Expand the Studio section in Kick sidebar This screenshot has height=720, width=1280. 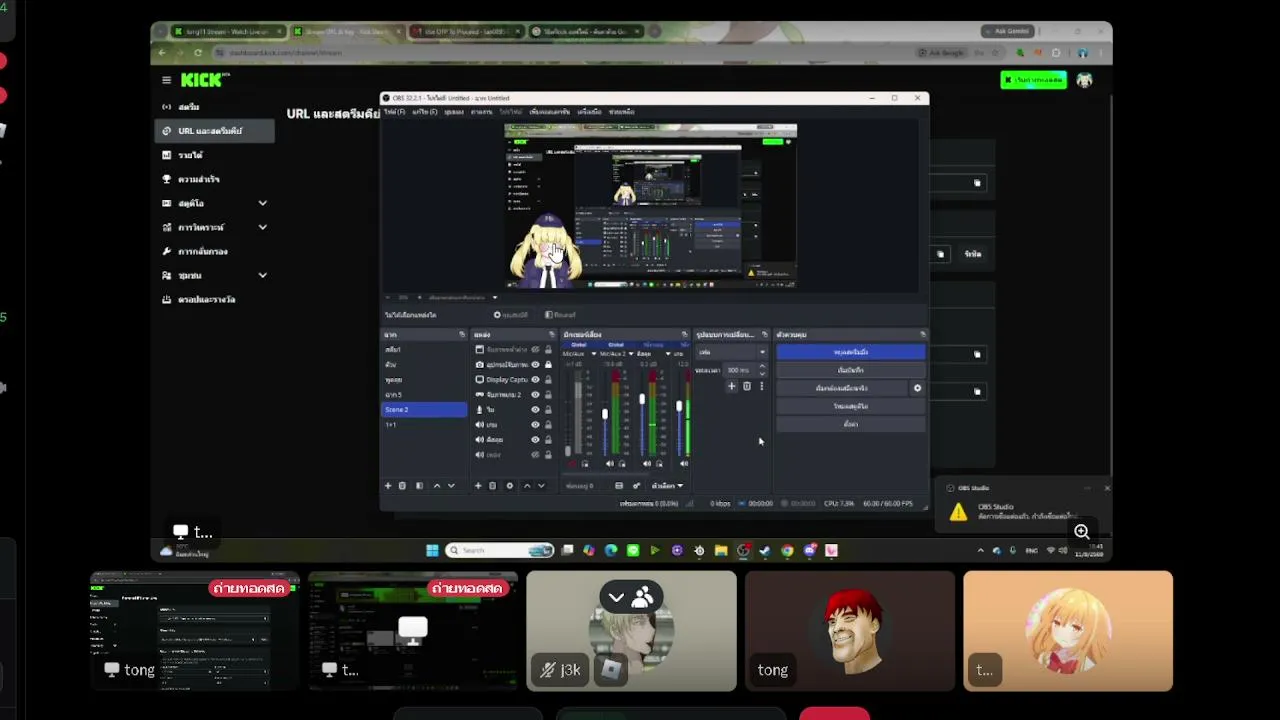point(262,203)
